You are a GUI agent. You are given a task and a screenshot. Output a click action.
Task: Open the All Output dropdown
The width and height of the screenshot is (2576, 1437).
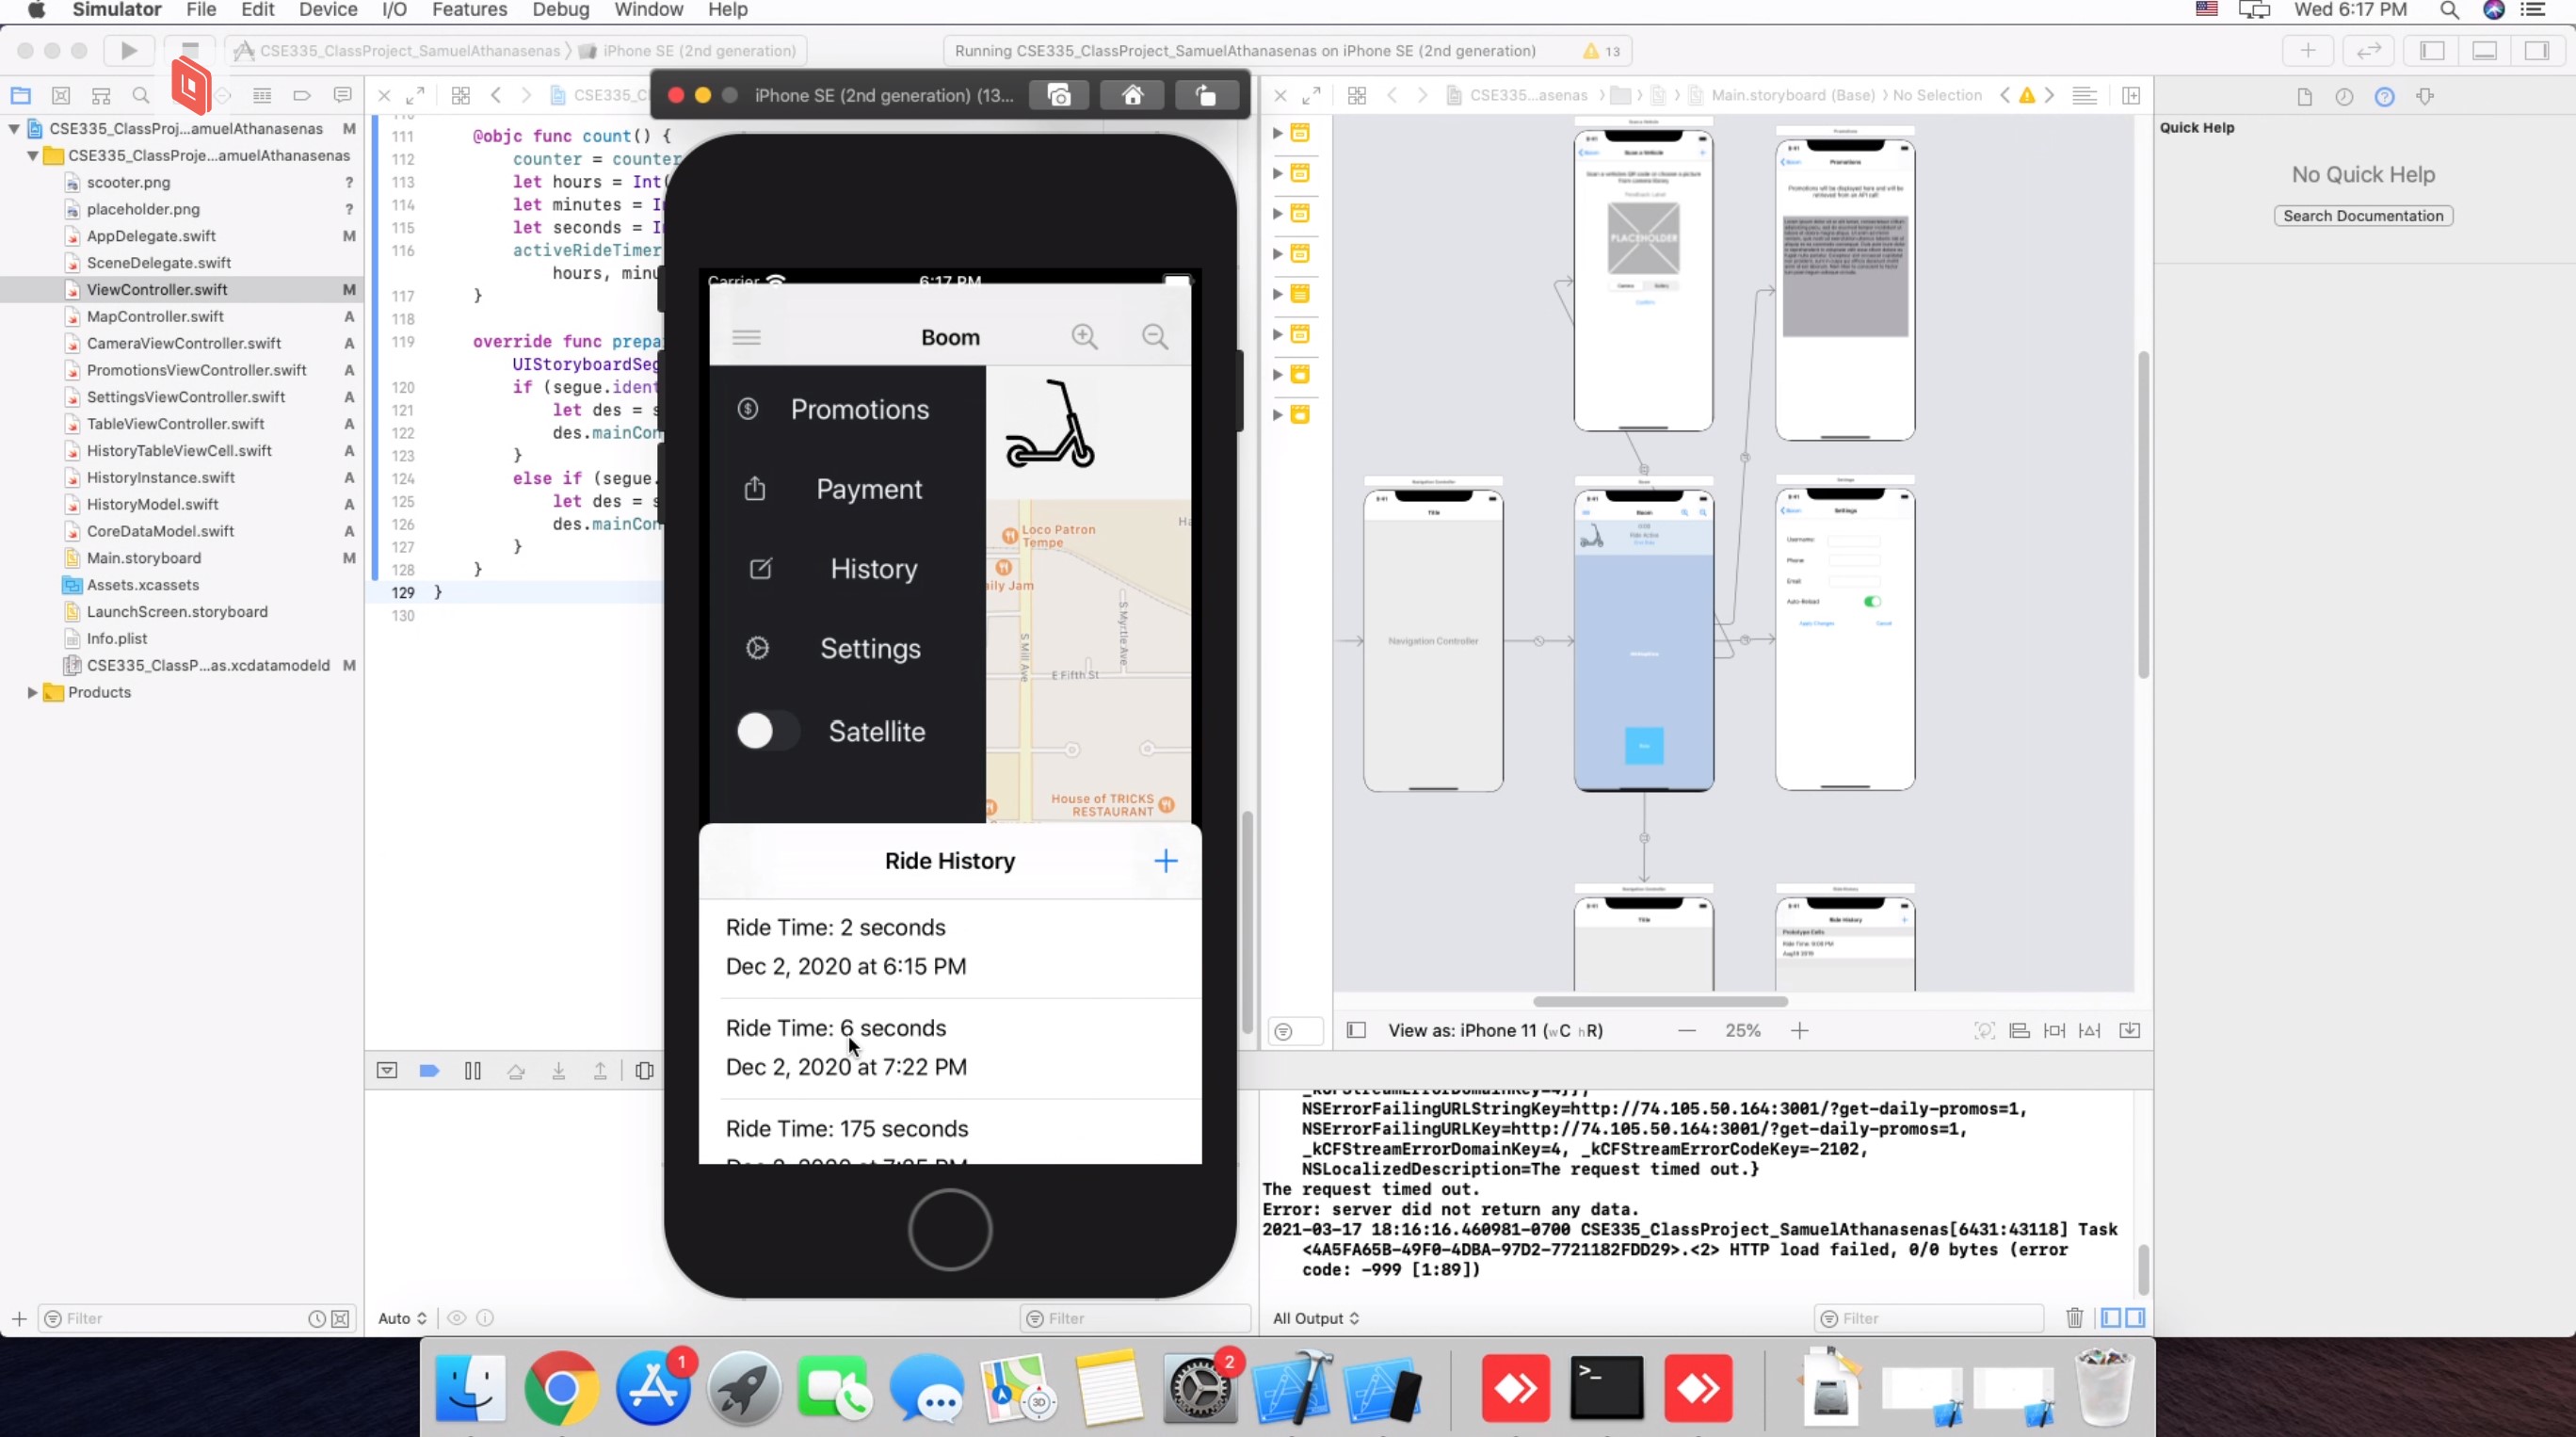click(x=1315, y=1318)
